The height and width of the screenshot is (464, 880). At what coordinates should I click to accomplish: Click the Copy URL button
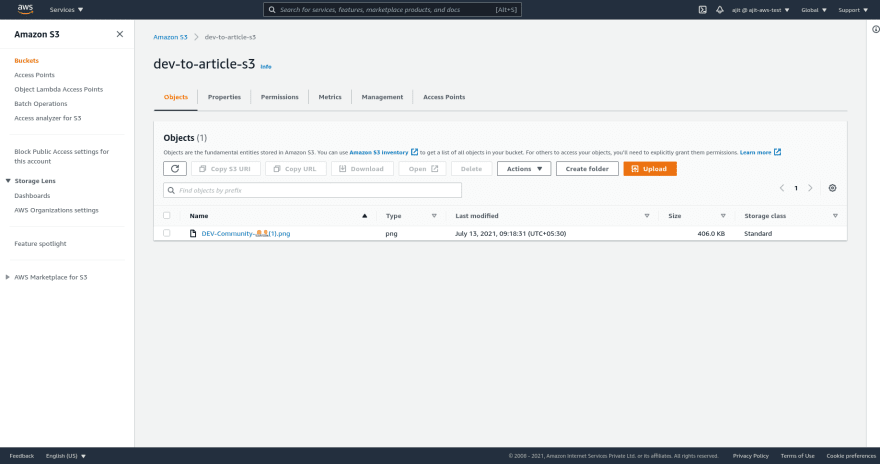point(295,169)
